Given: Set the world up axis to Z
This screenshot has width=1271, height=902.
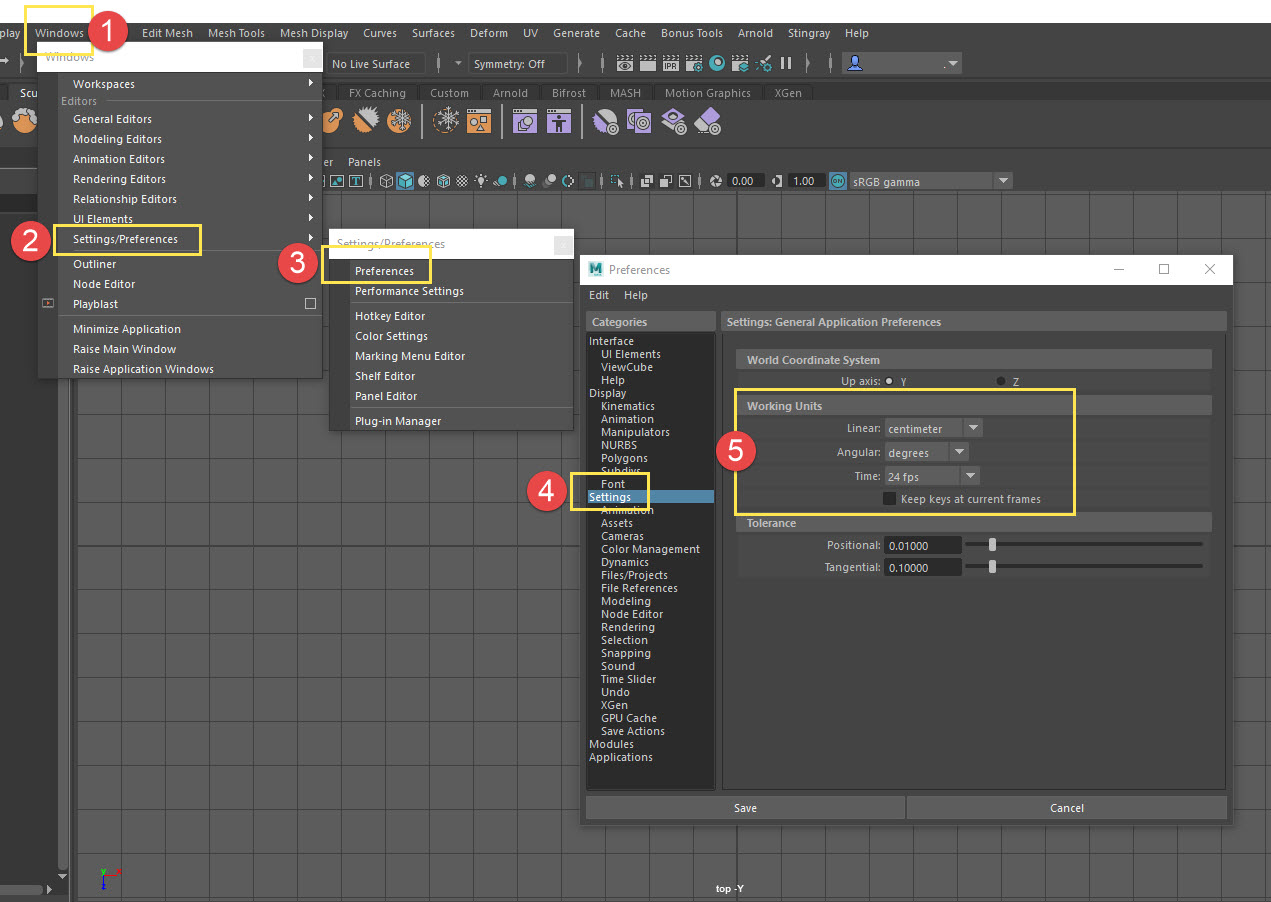Looking at the screenshot, I should 1002,380.
